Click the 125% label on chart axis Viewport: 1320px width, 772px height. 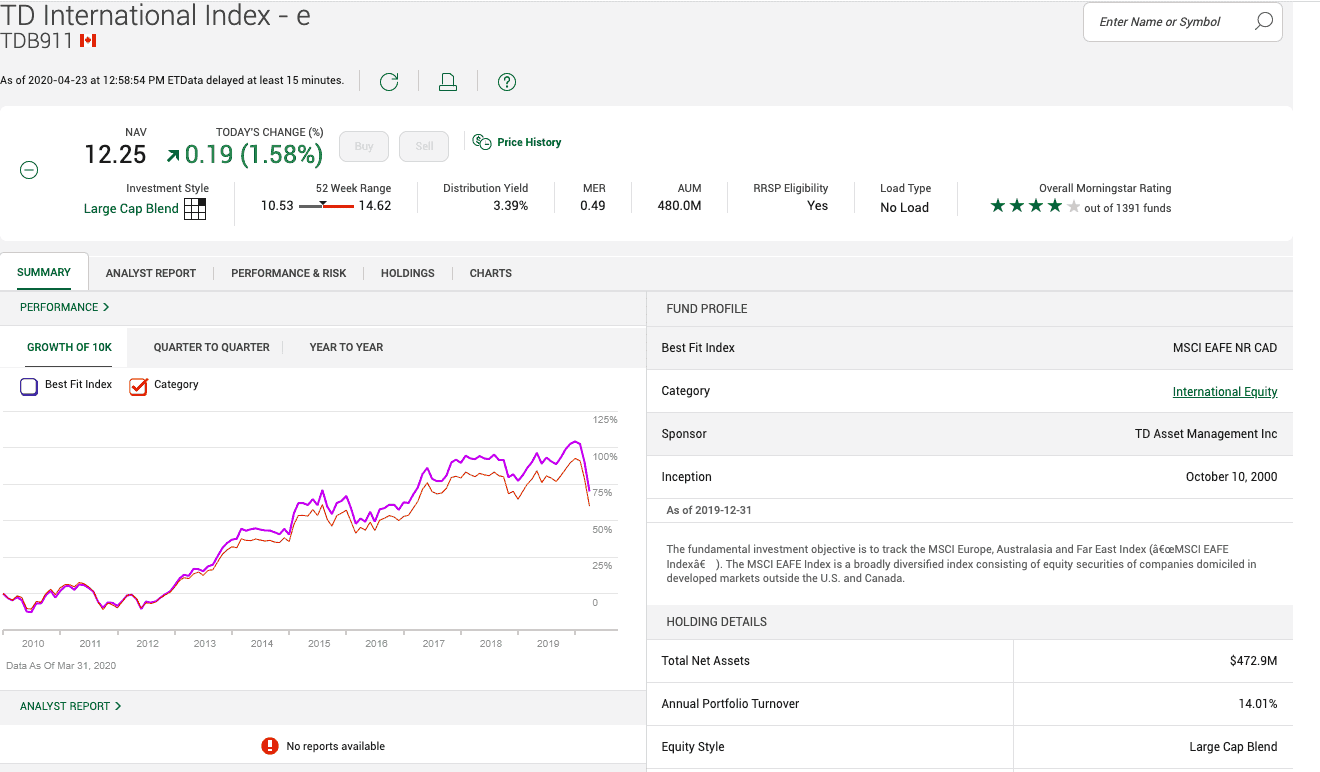(605, 420)
